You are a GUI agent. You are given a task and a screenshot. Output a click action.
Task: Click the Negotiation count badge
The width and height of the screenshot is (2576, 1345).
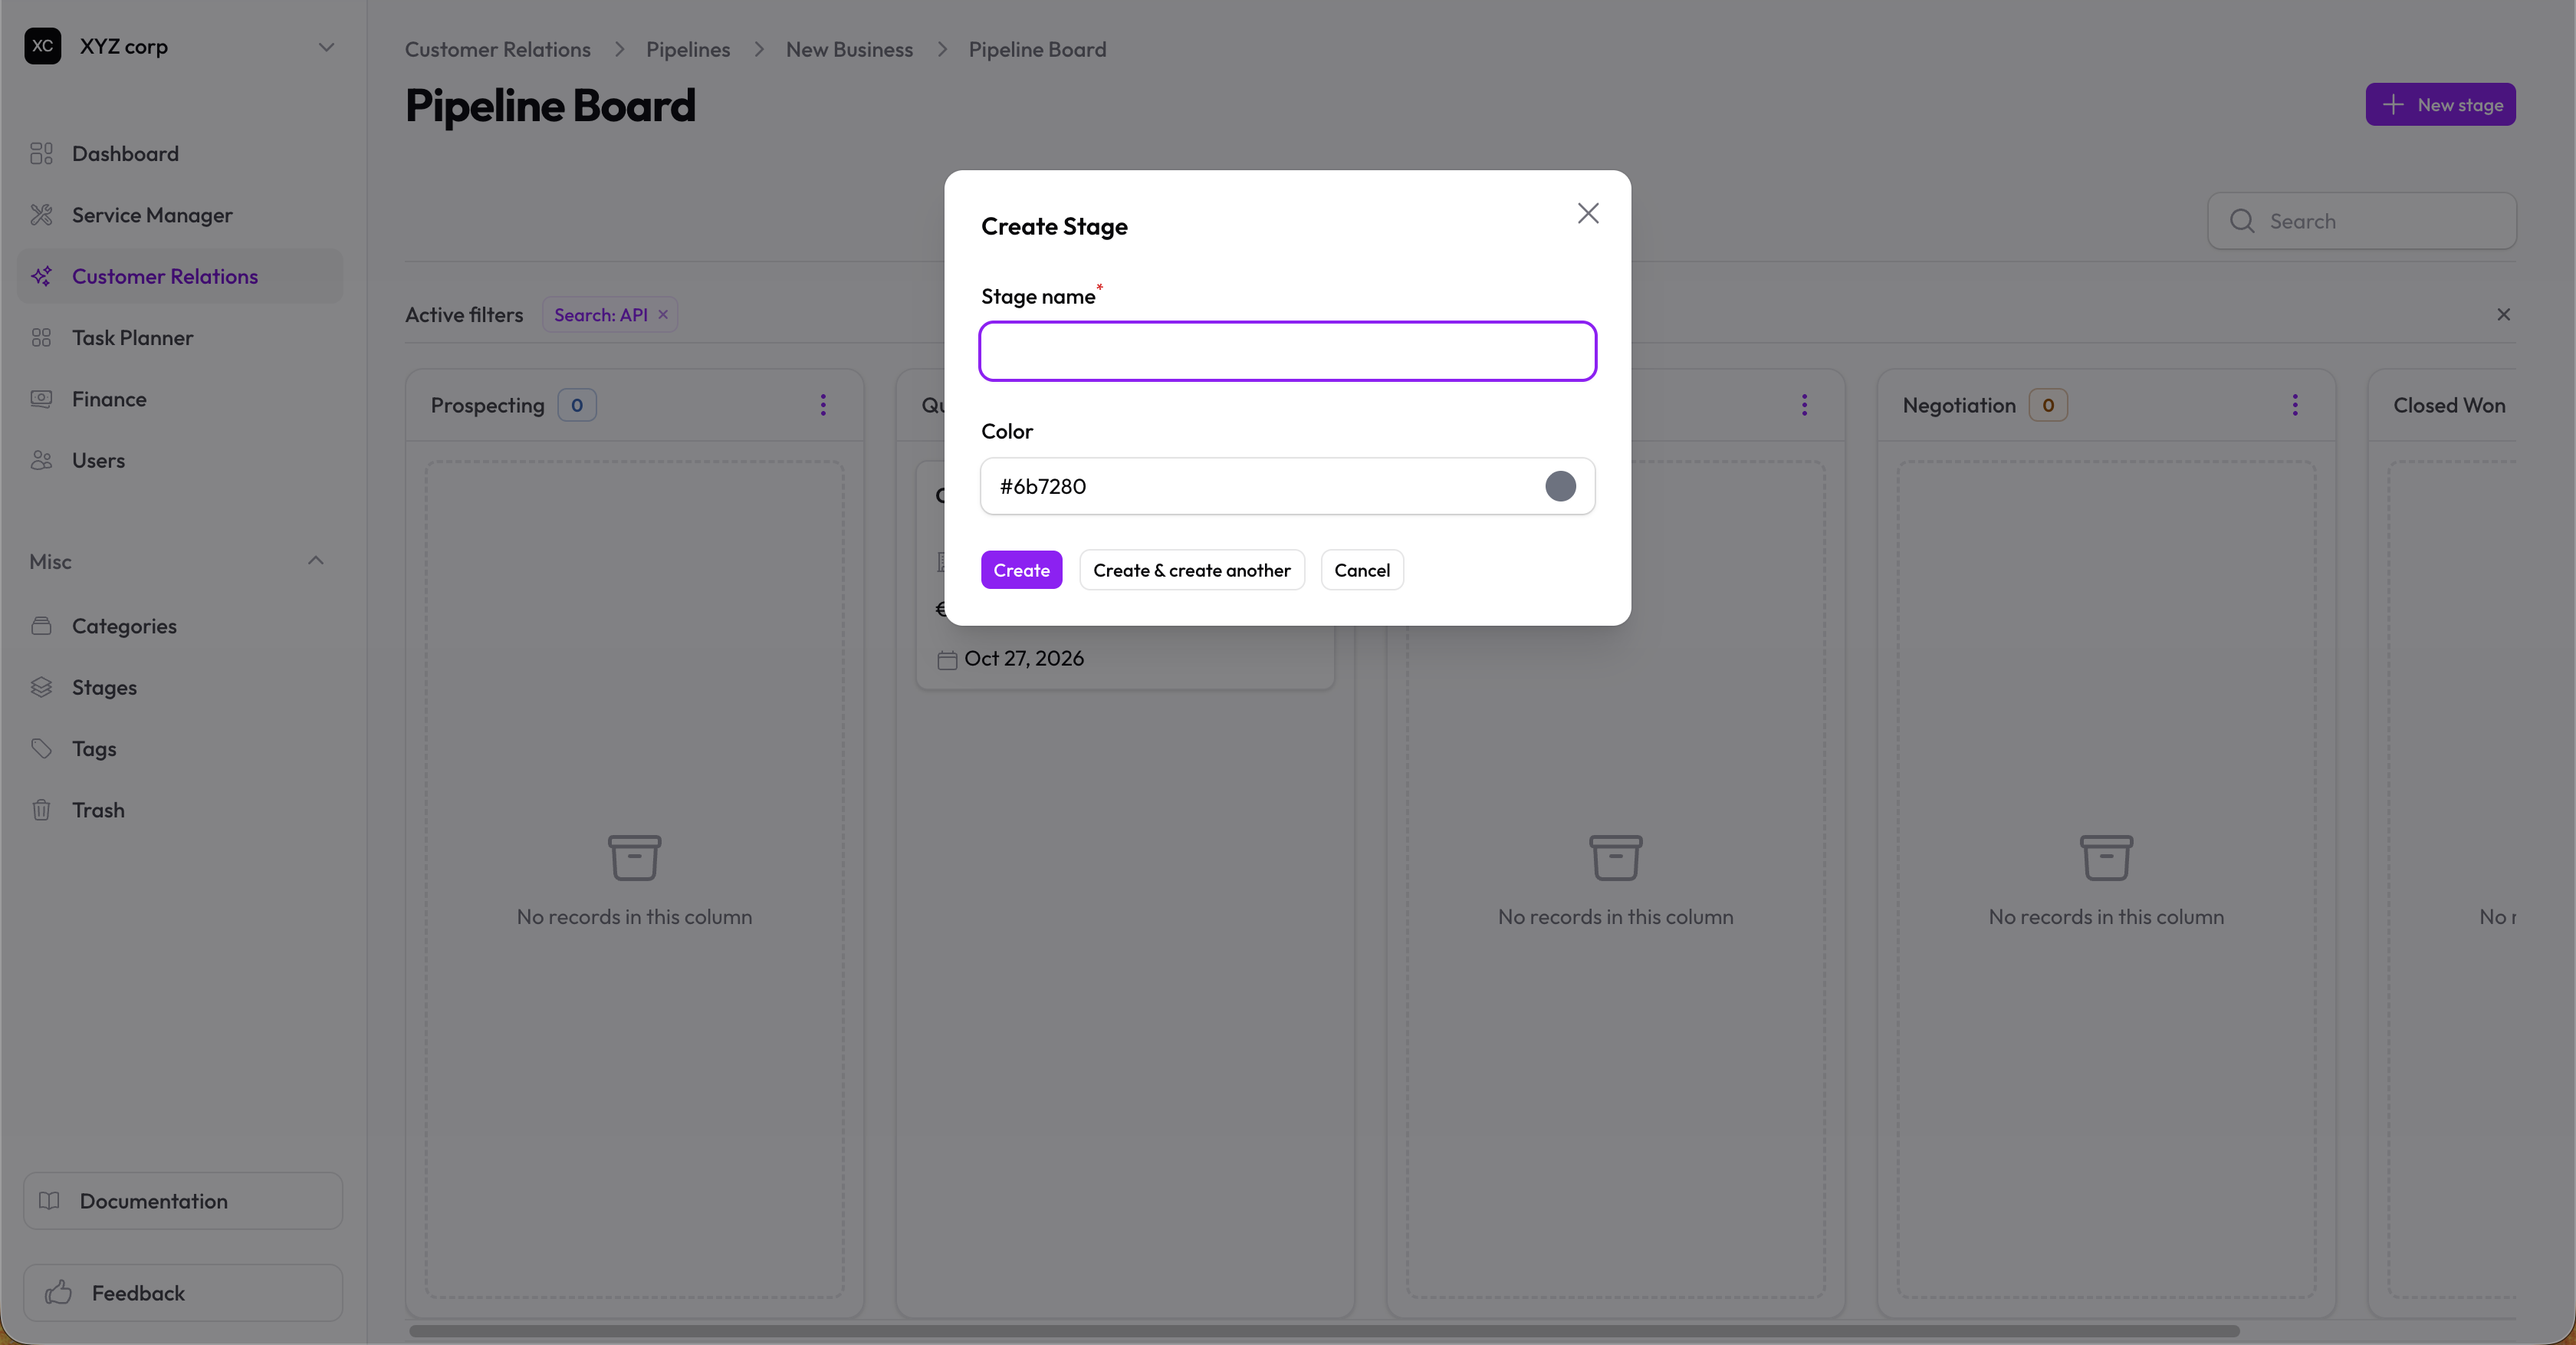coord(2048,405)
